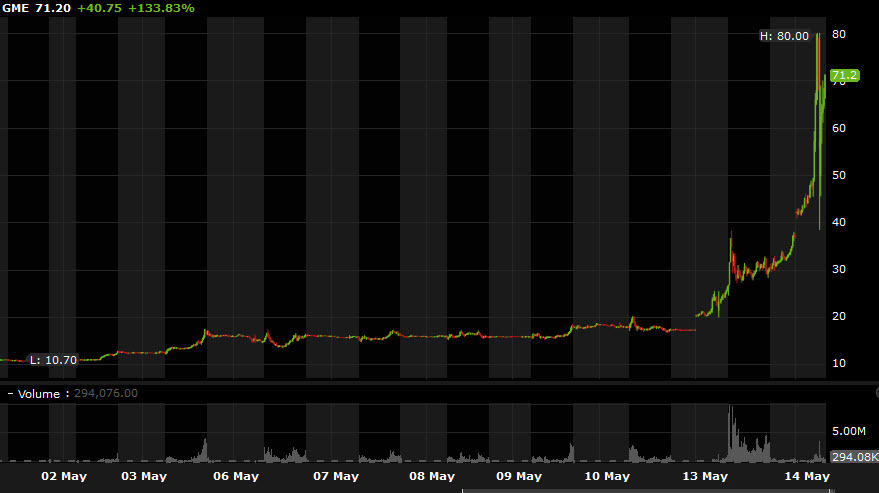Click the H: 80.00 high marker
This screenshot has height=493, width=879.
[x=783, y=36]
